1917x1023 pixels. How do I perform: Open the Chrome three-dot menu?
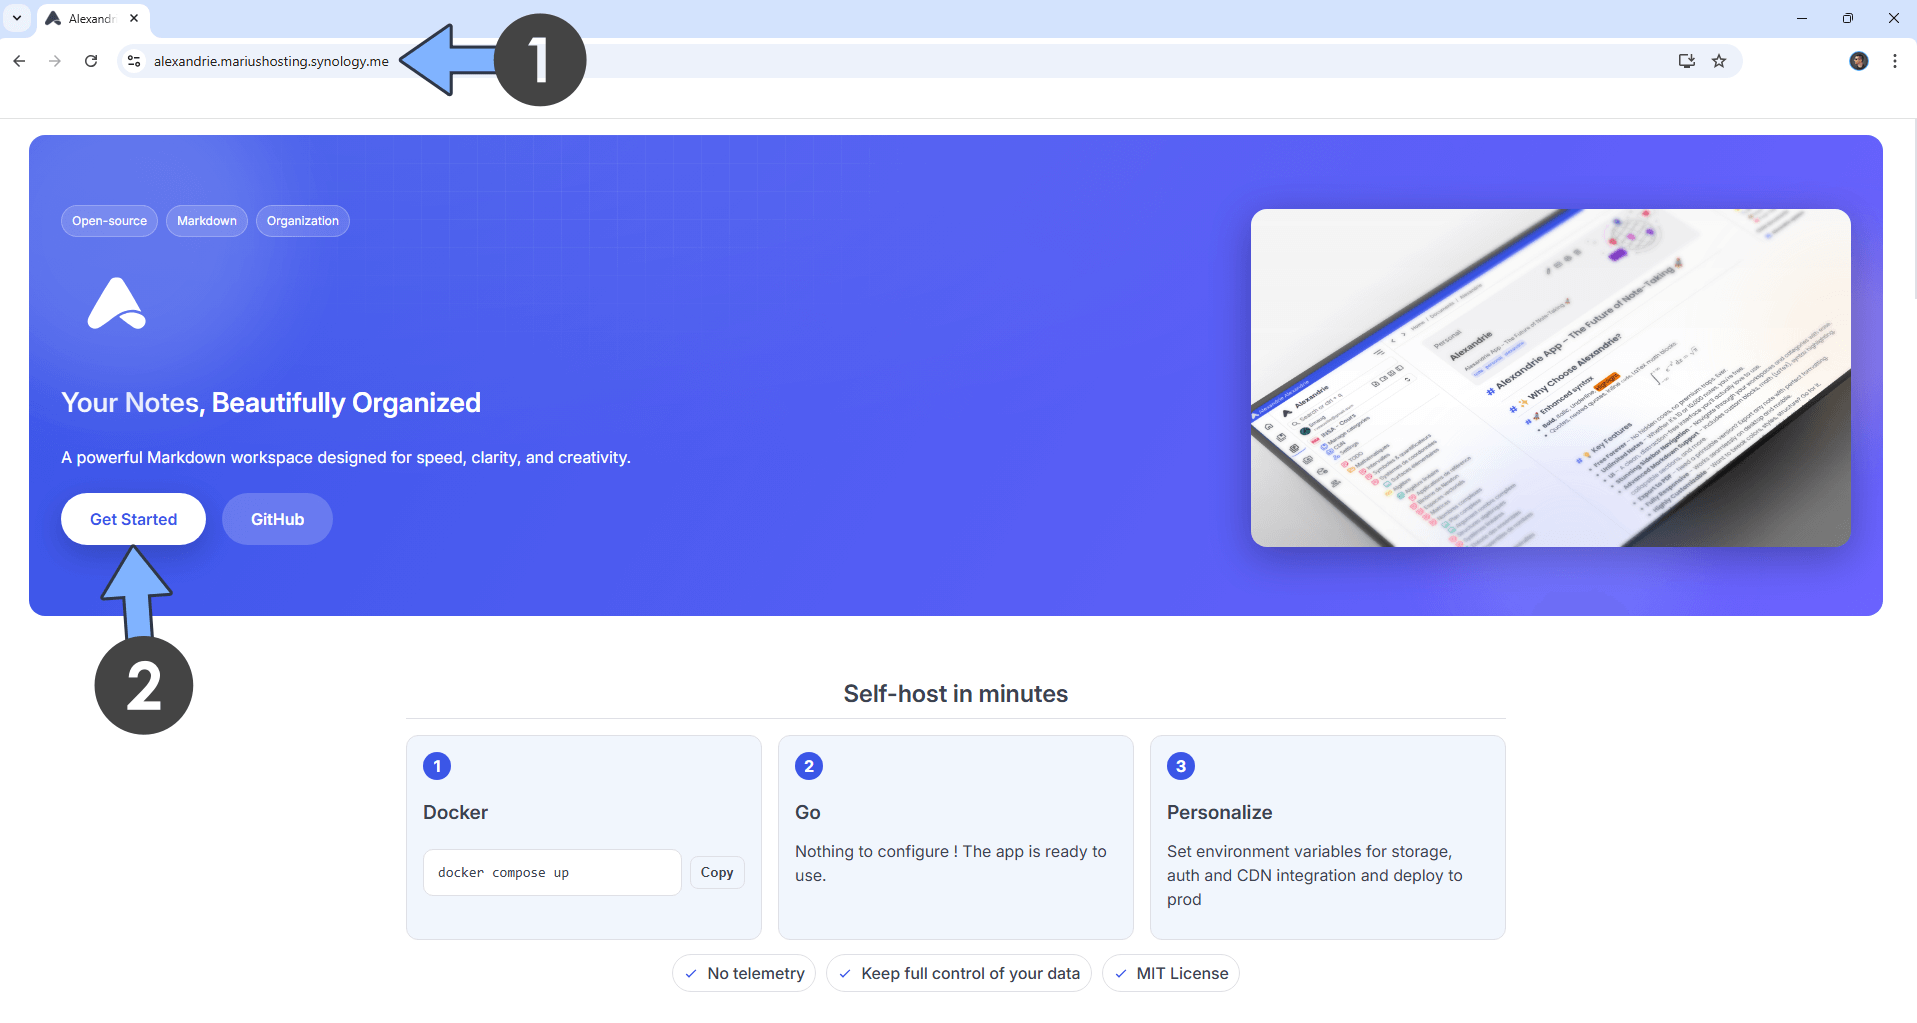pyautogui.click(x=1895, y=61)
